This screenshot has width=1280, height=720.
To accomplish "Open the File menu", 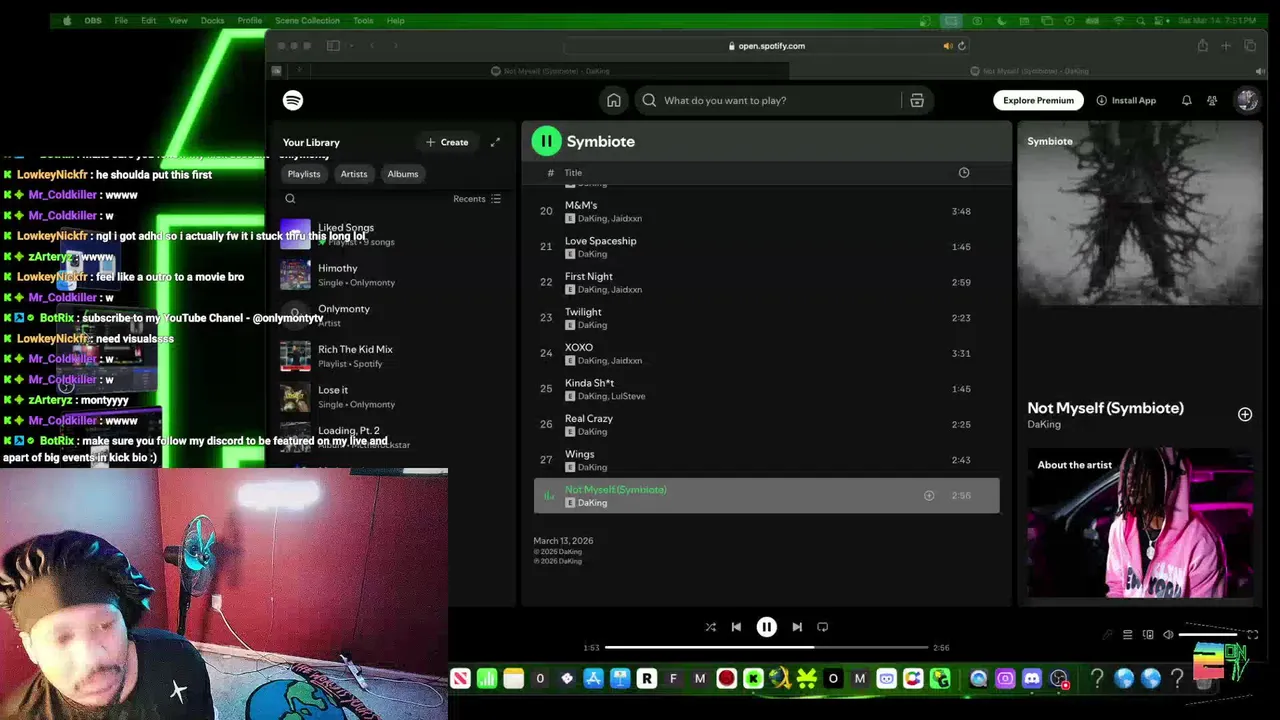I will click(121, 20).
